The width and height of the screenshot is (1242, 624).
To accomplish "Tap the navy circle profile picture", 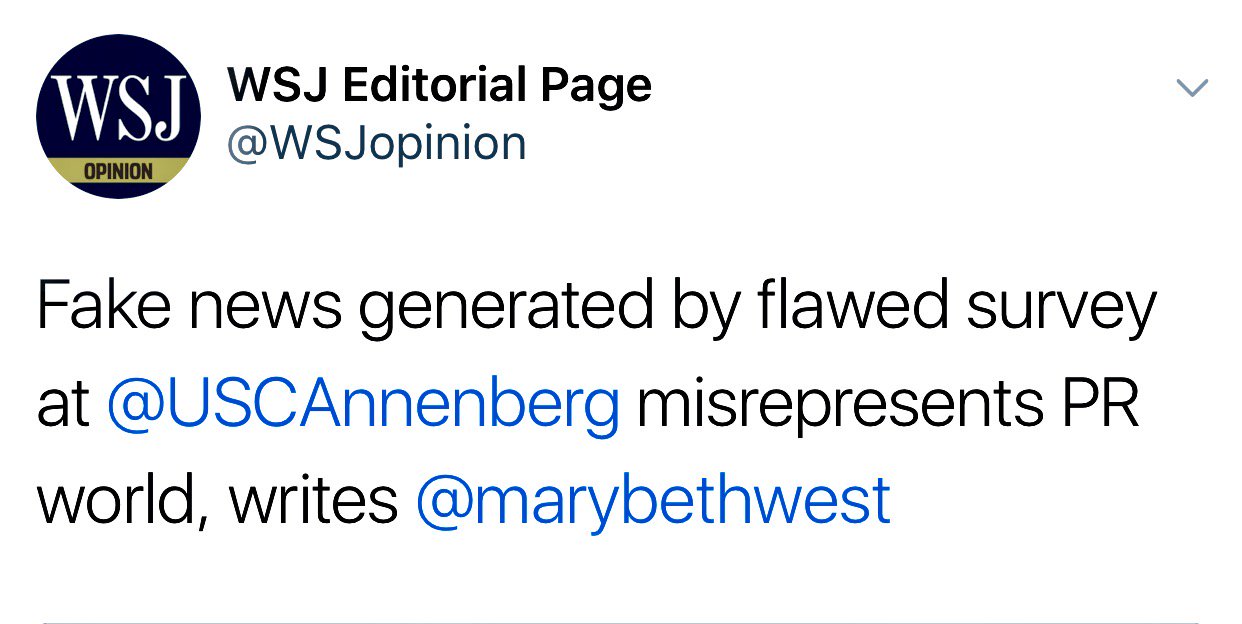I will coord(118,115).
